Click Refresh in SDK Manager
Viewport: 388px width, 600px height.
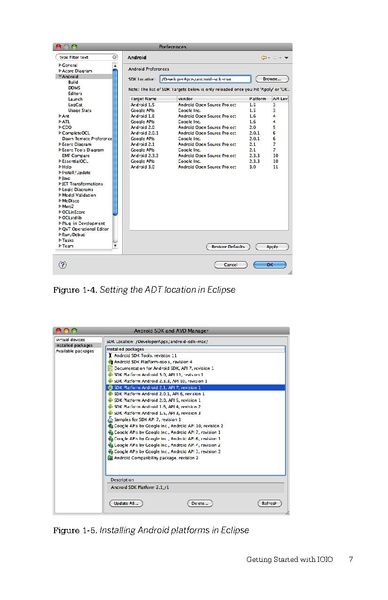269,504
